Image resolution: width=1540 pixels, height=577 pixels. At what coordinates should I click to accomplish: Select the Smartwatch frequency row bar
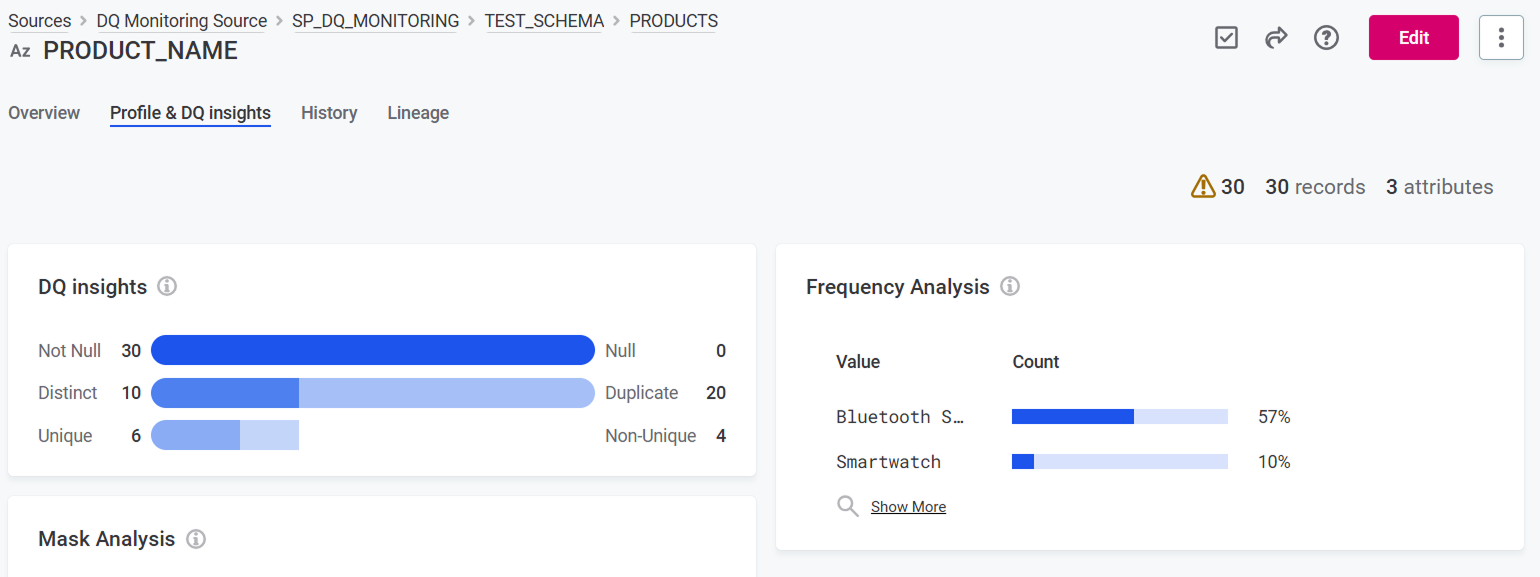[1119, 462]
